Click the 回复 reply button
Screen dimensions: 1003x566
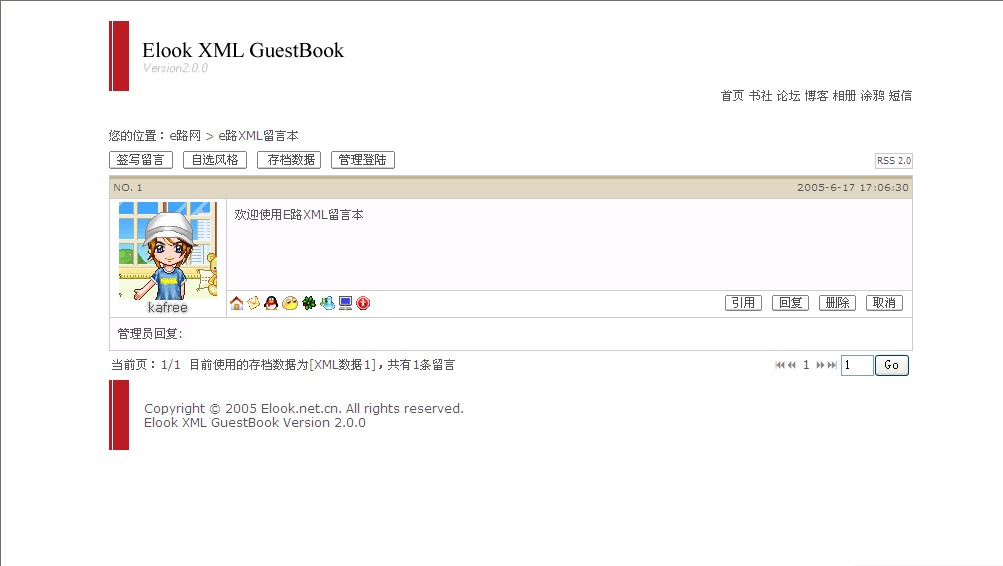point(791,303)
